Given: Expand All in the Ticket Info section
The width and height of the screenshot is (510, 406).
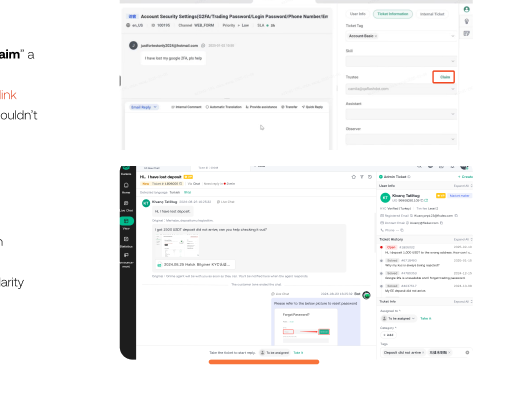Looking at the screenshot, I should coord(463,301).
